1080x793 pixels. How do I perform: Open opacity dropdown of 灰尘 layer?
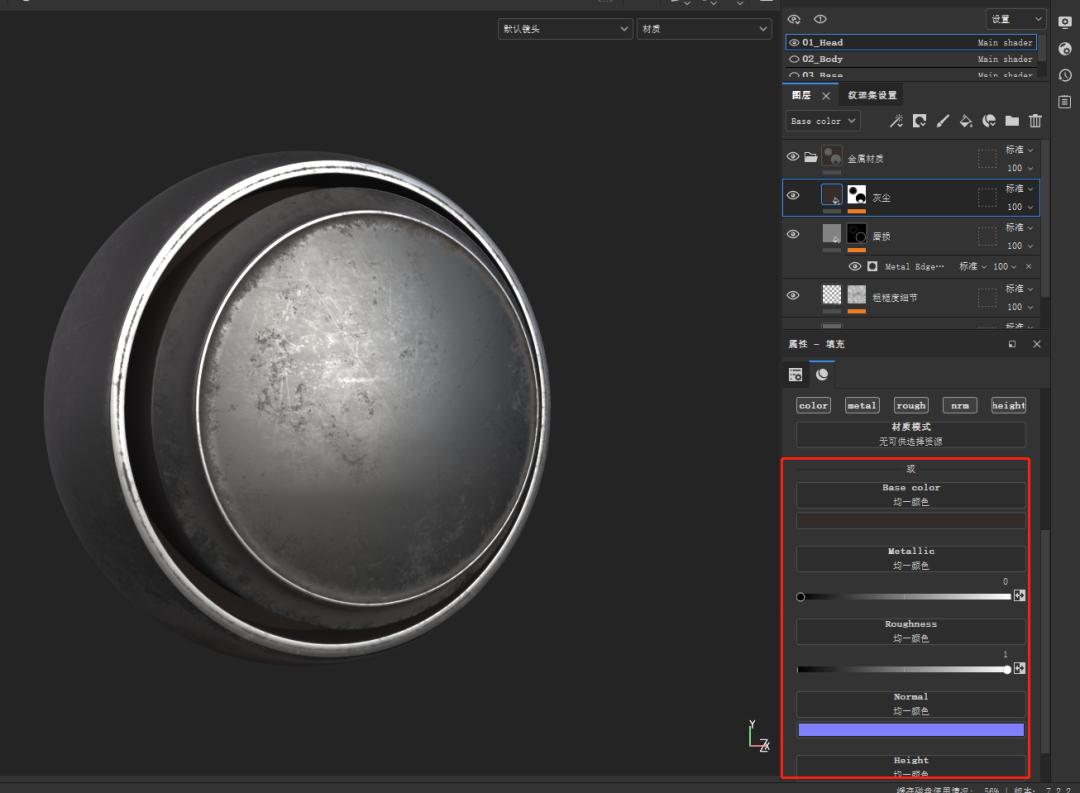point(1019,207)
